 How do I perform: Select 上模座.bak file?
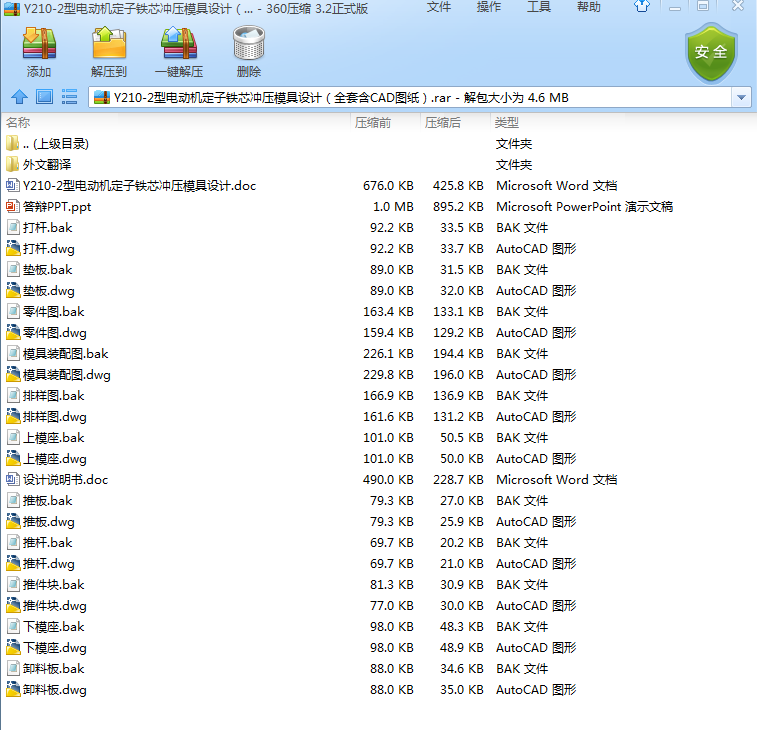[x=54, y=437]
